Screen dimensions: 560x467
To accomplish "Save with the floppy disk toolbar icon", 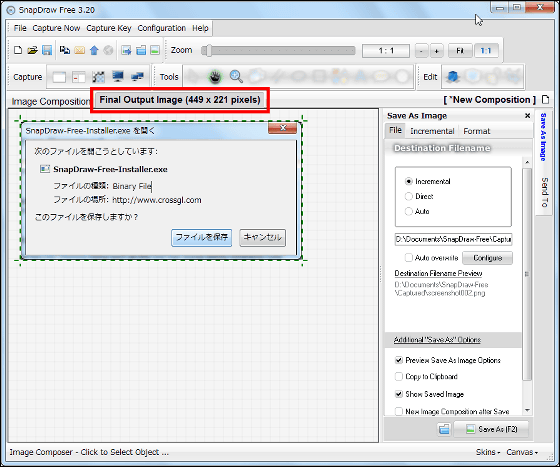I will 47,50.
